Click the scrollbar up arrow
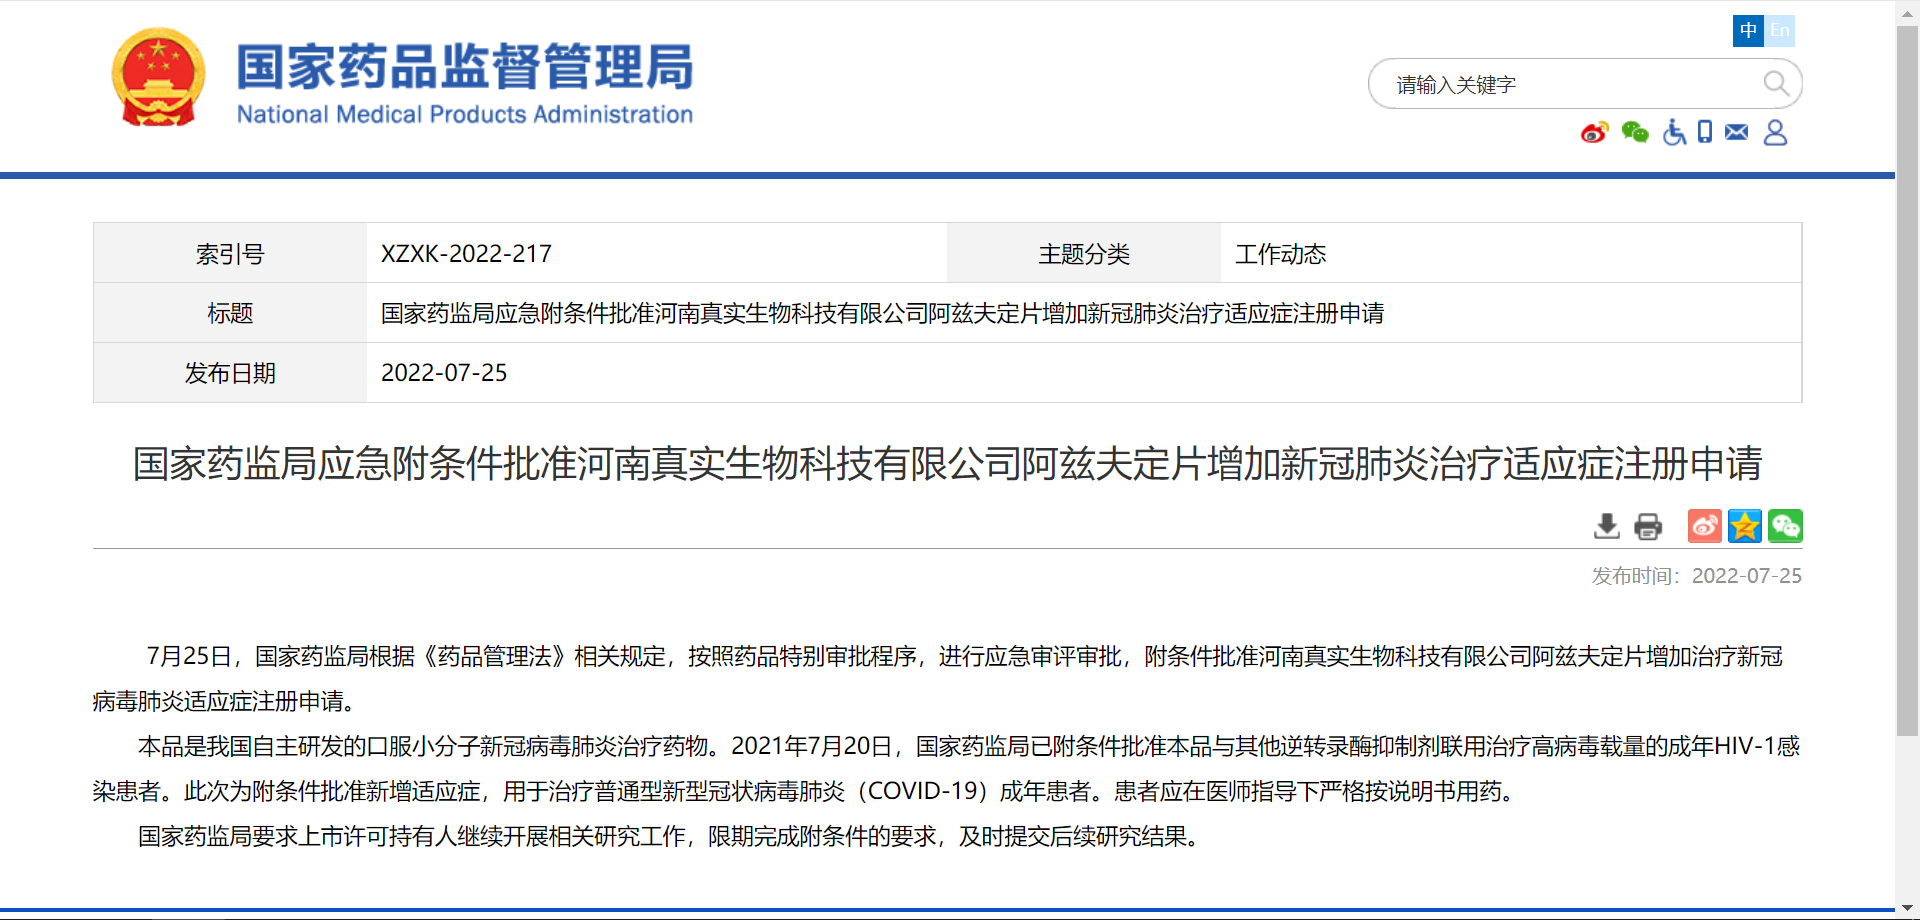Viewport: 1920px width, 920px height. tap(1908, 12)
